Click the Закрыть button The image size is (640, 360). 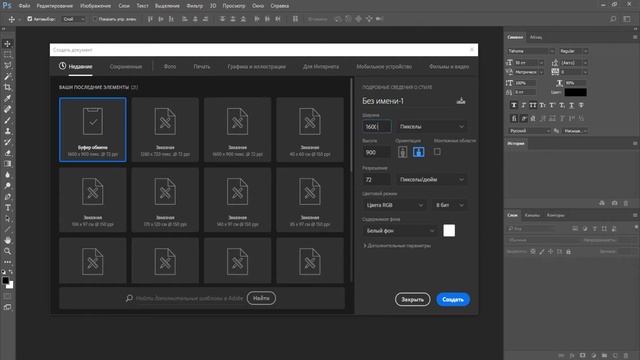coord(412,300)
